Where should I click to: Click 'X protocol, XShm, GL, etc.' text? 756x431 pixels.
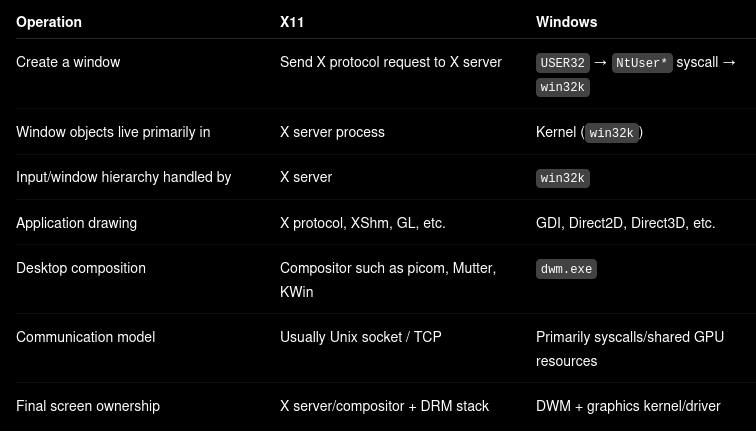[363, 223]
